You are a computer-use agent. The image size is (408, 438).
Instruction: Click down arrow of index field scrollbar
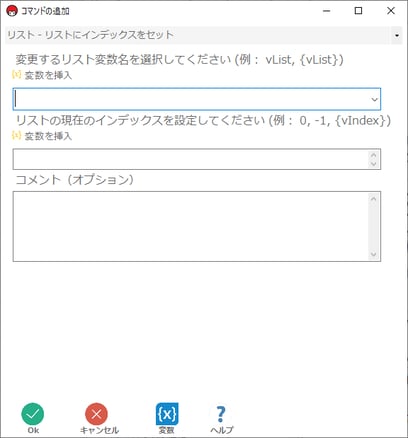click(373, 164)
